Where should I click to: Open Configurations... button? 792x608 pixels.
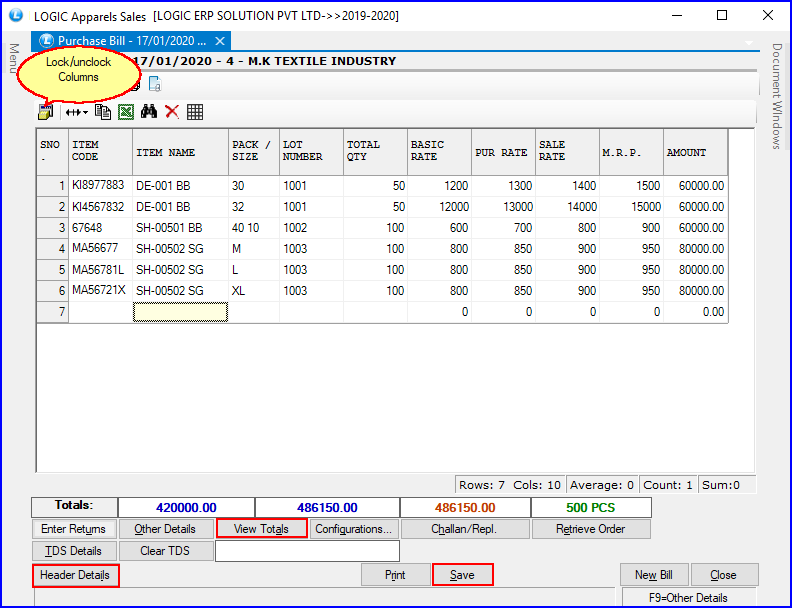(x=354, y=529)
